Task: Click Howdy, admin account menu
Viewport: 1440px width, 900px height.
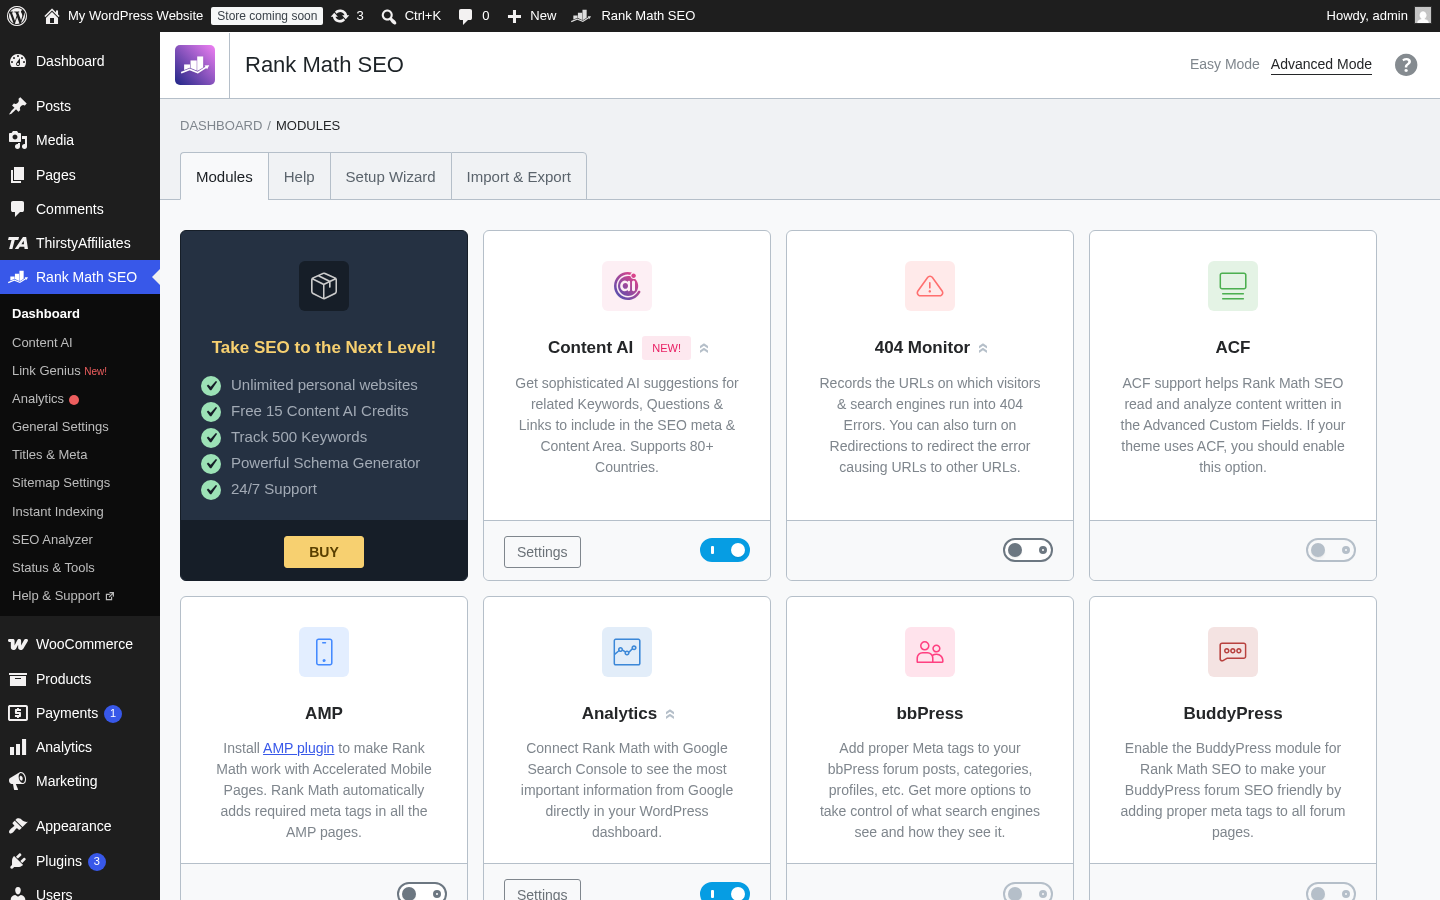Action: [x=1378, y=16]
